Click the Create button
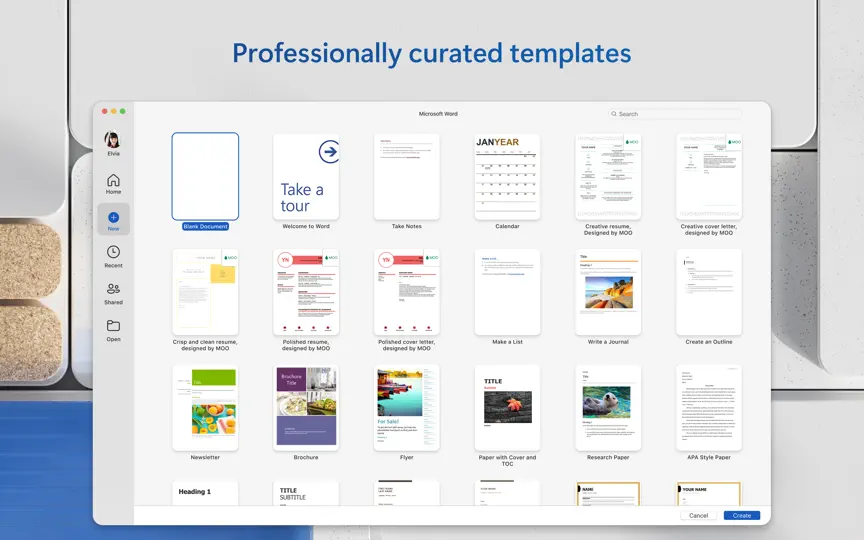This screenshot has height=540, width=864. click(742, 516)
